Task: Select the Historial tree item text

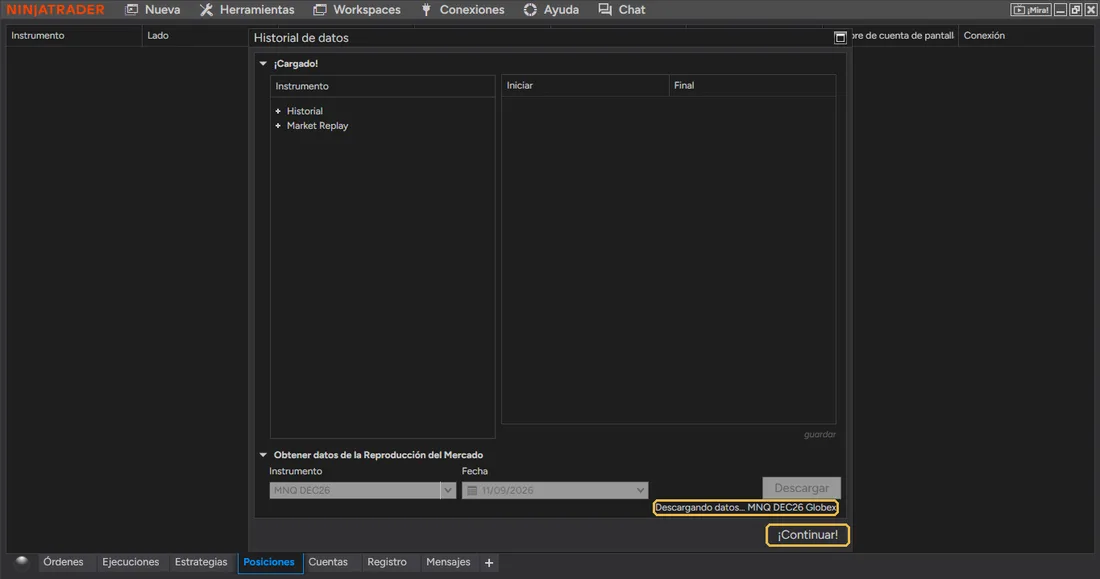Action: pyautogui.click(x=304, y=111)
